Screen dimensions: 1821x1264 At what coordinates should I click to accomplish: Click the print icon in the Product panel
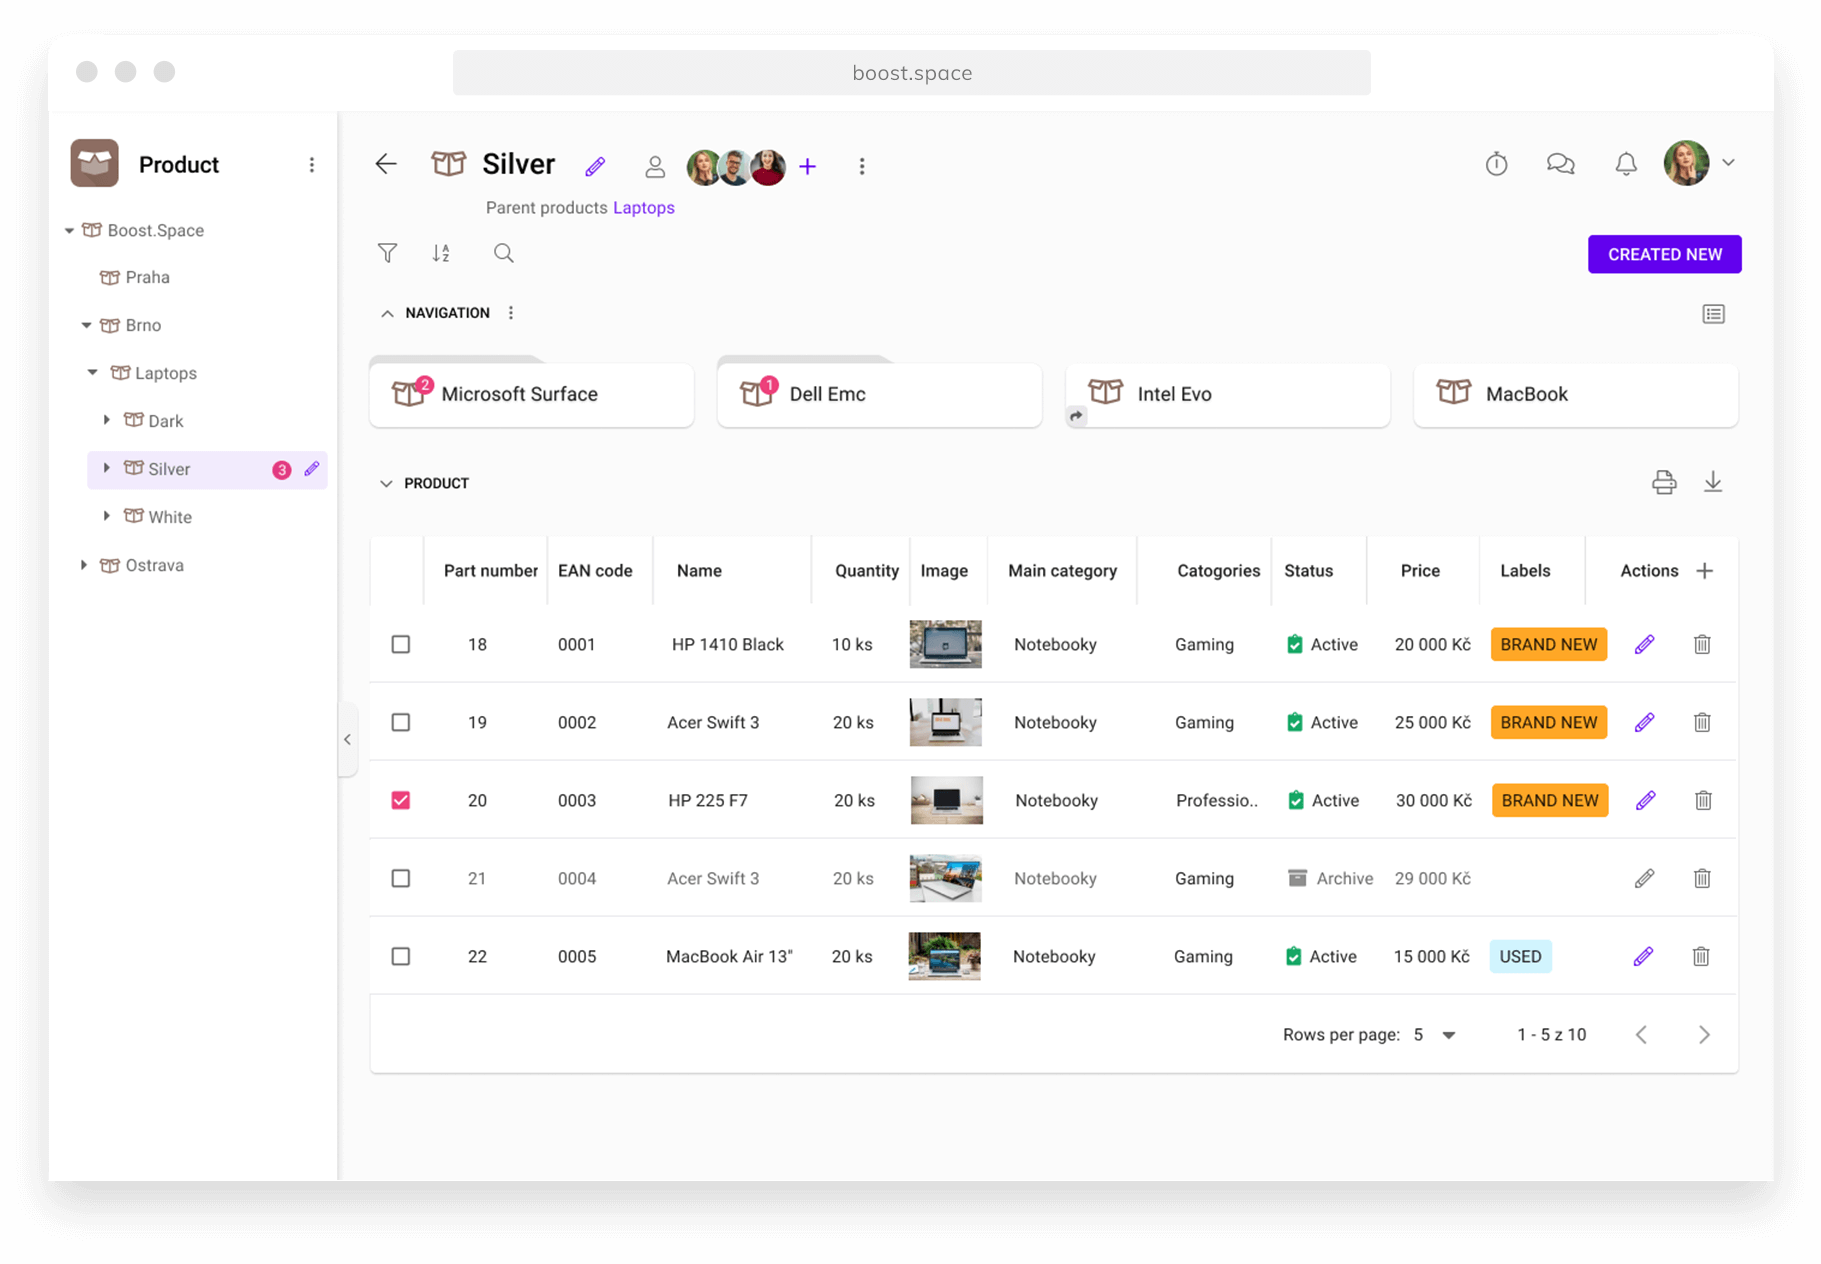point(1664,482)
